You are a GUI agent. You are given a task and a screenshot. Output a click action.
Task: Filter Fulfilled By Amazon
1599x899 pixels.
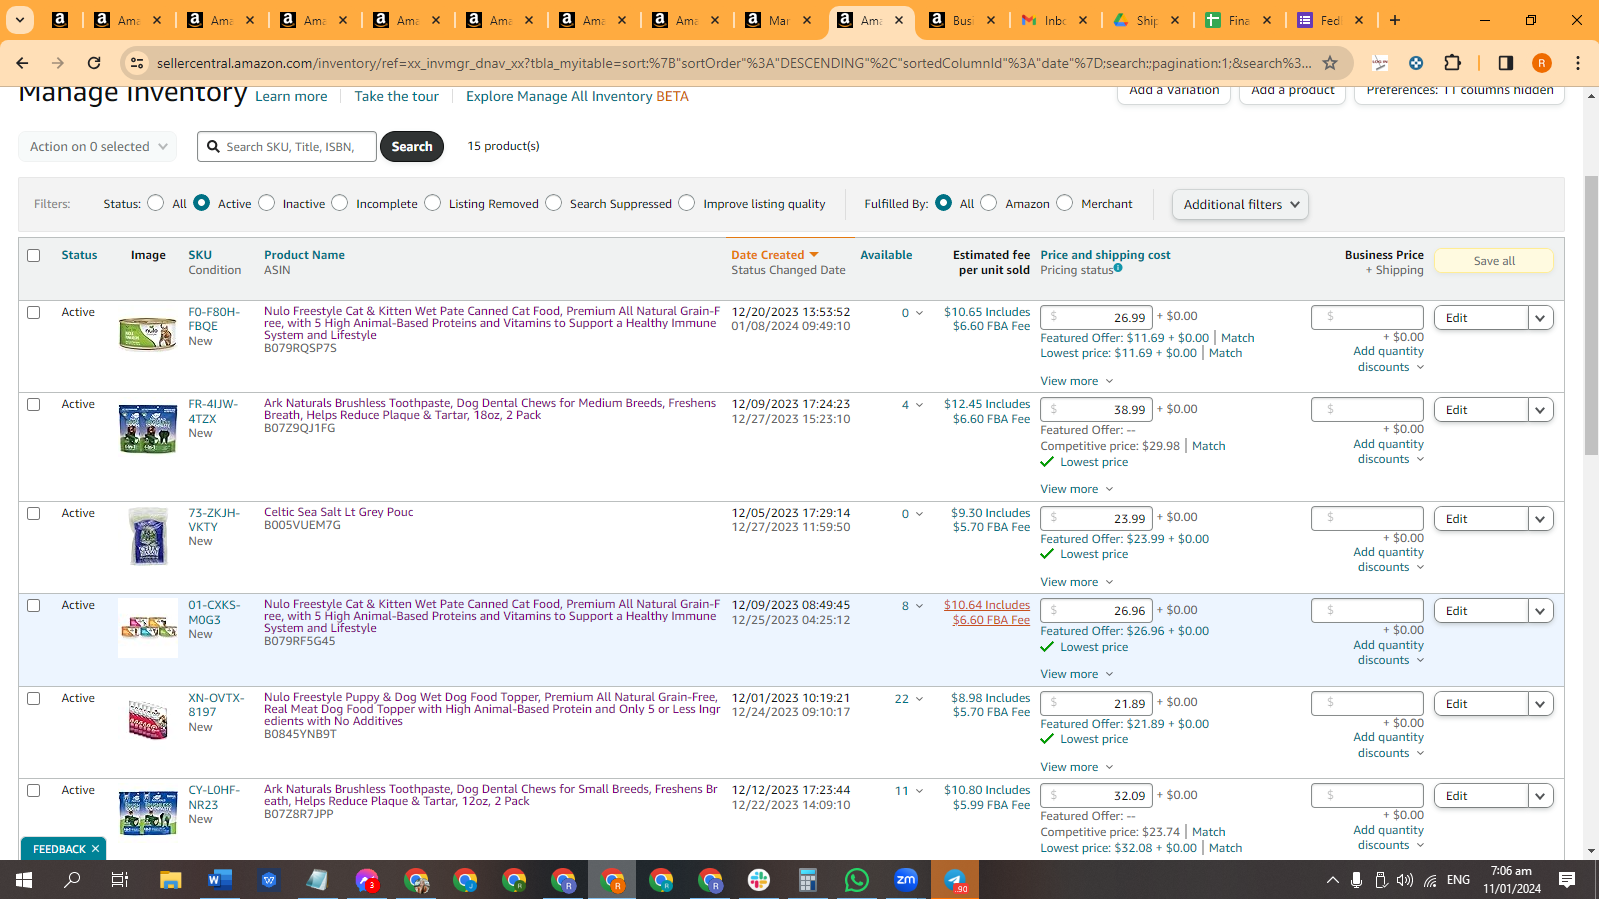click(x=989, y=203)
